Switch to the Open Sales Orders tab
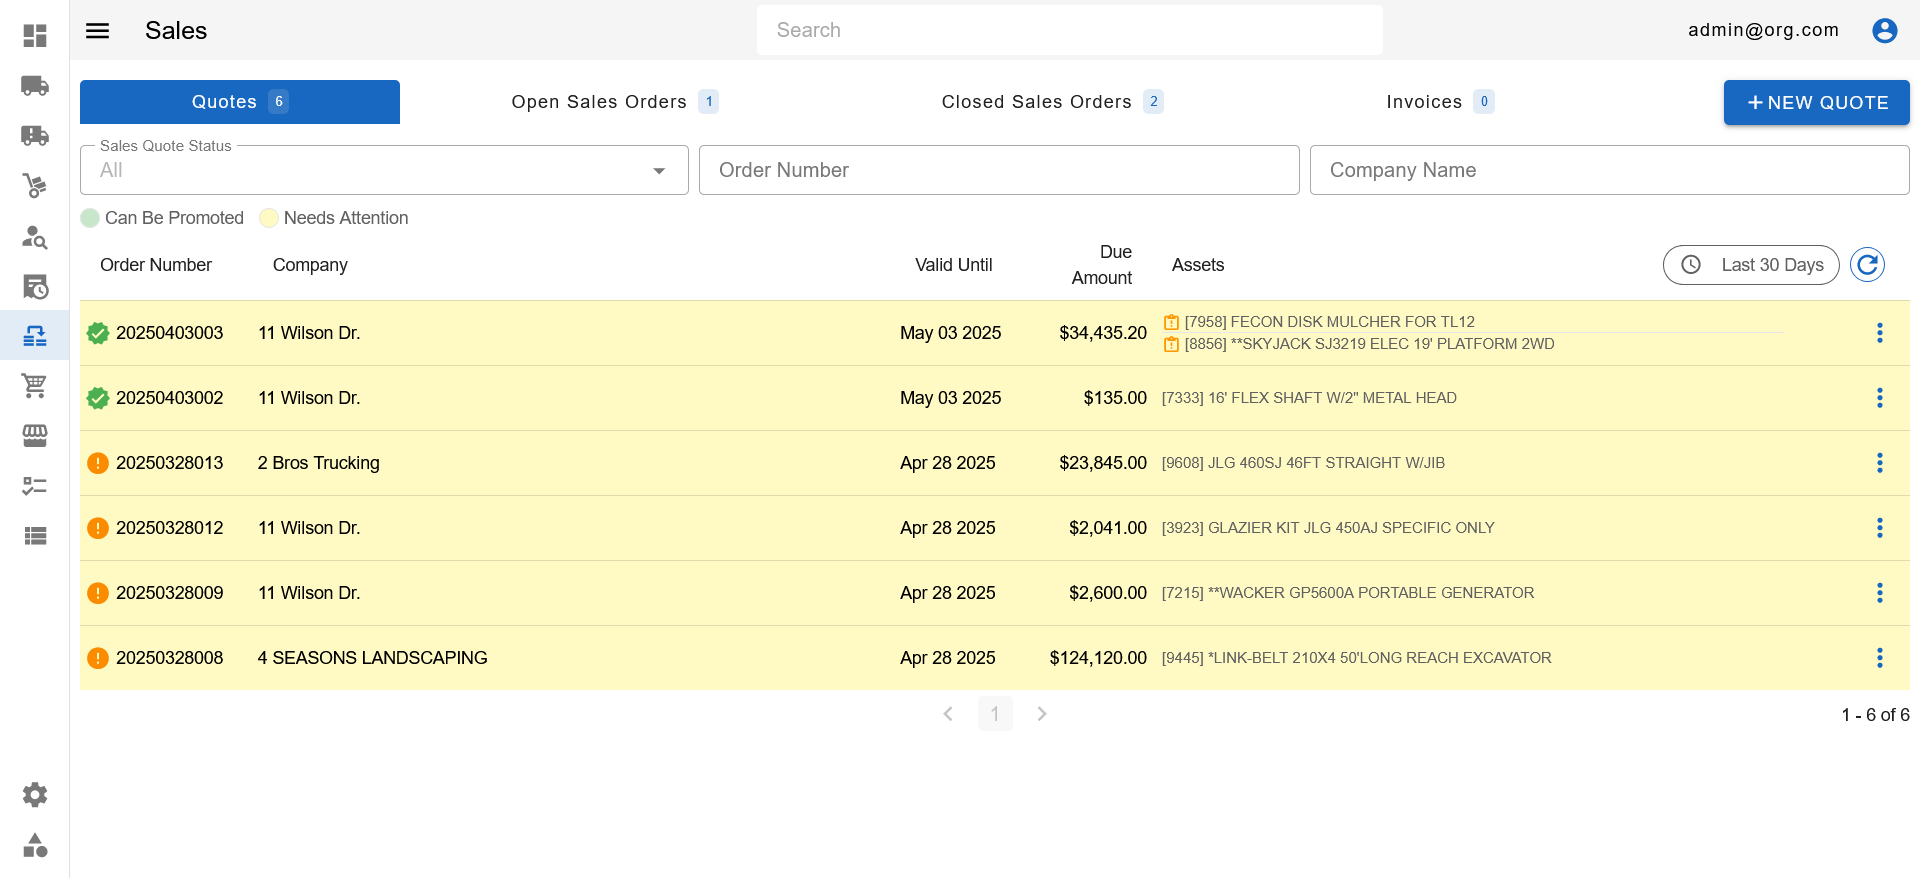Viewport: 1920px width, 878px height. [614, 102]
